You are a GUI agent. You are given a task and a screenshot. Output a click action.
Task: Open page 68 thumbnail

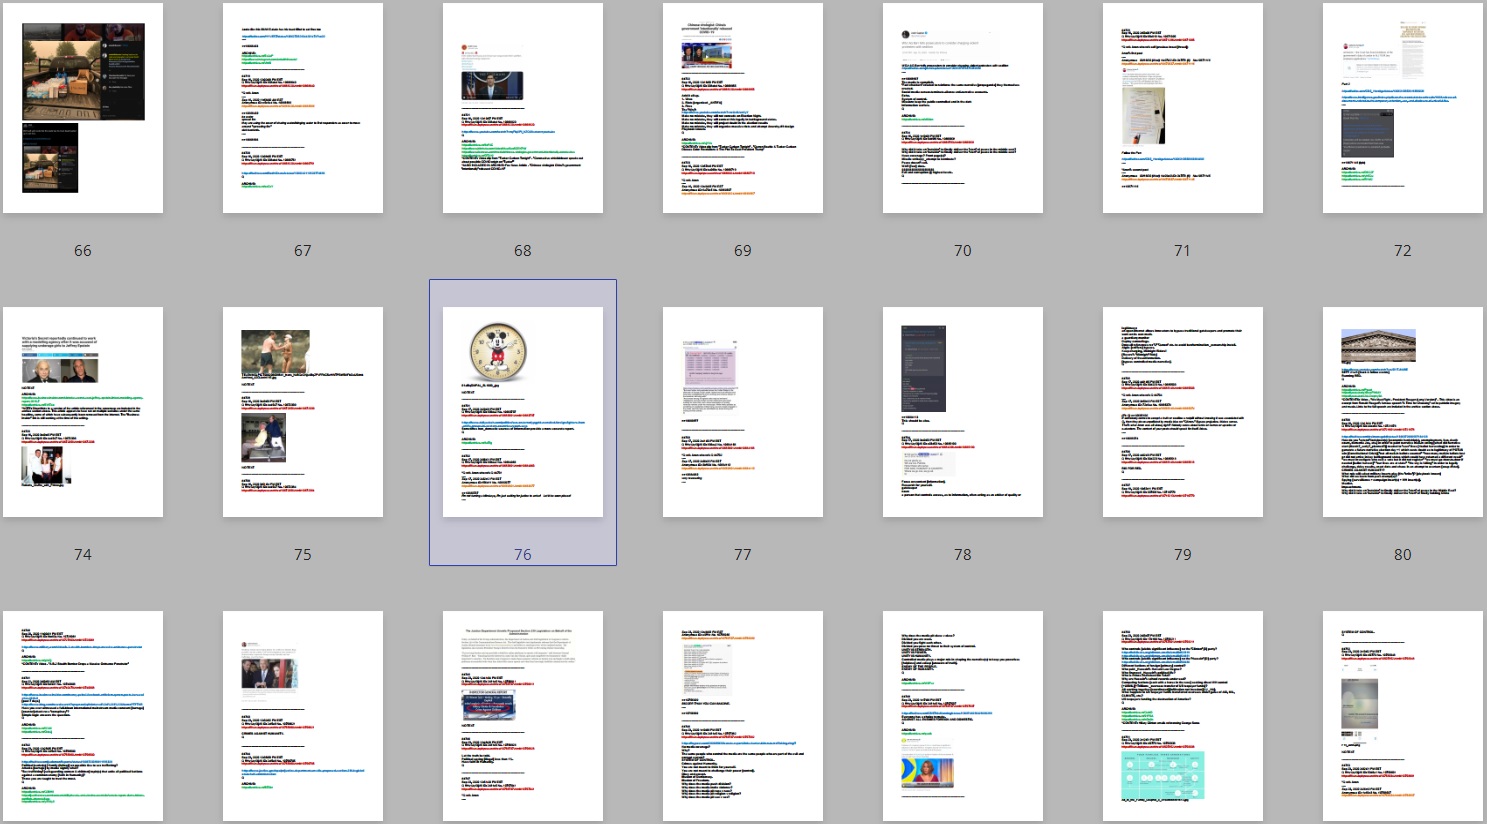click(x=523, y=108)
